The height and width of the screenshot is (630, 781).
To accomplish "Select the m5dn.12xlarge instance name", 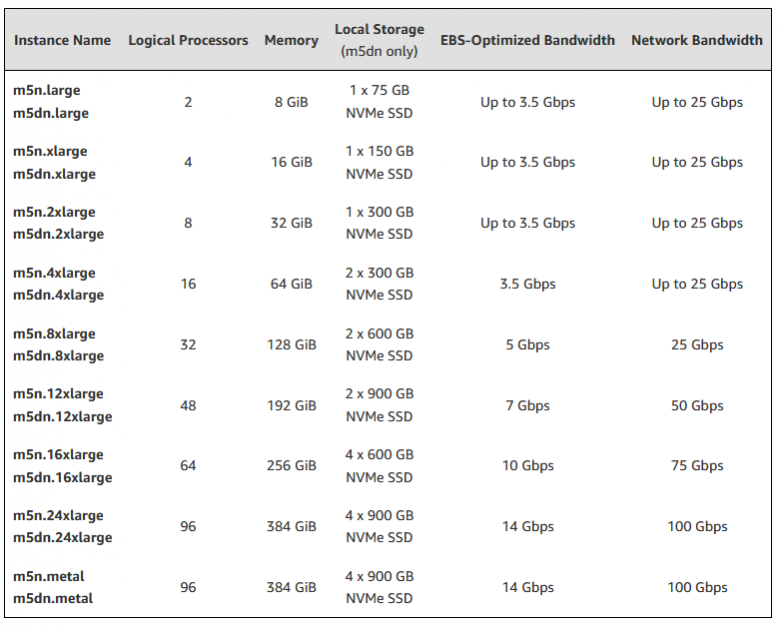I will 62,417.
